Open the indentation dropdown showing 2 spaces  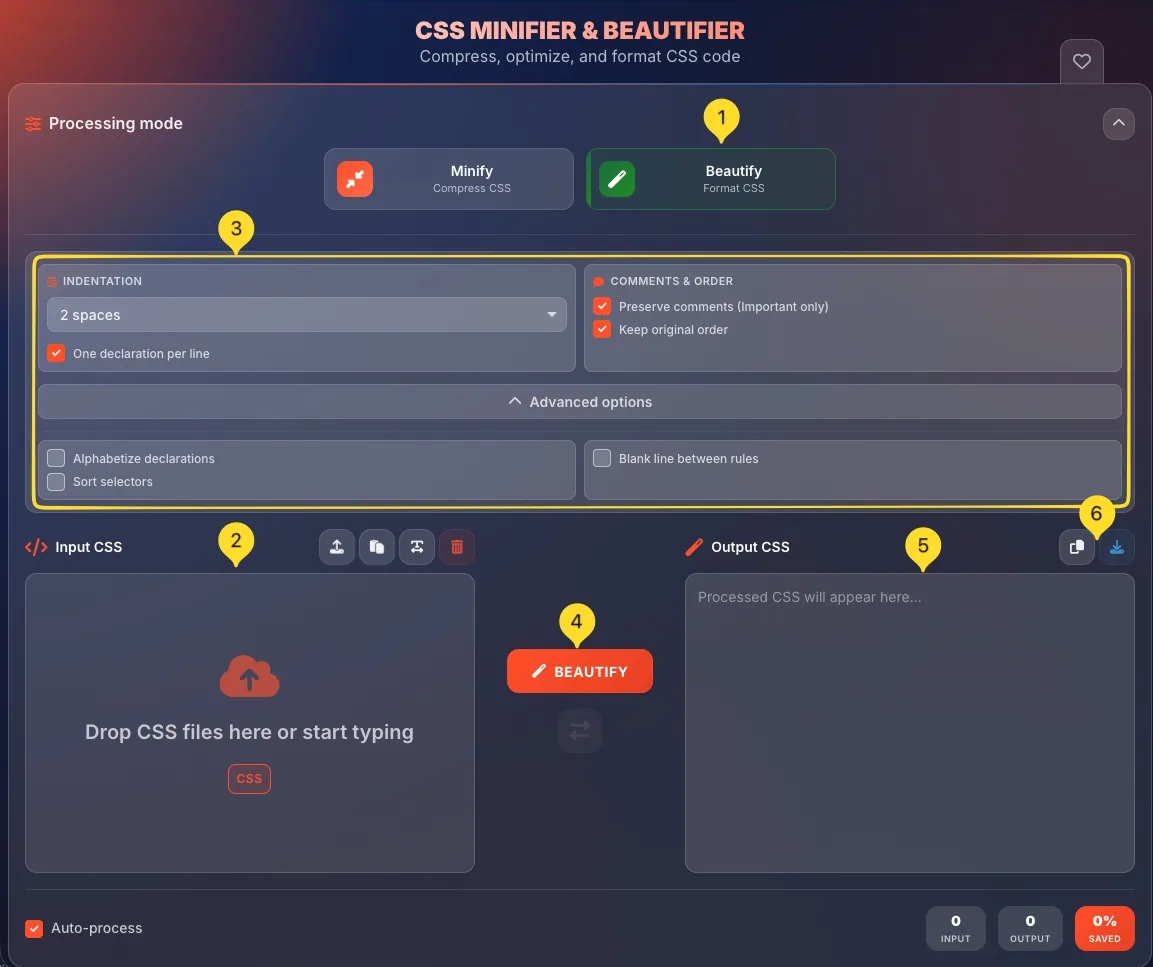306,314
